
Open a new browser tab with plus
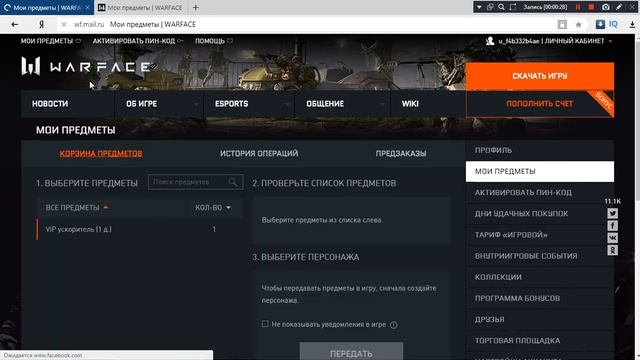coord(196,7)
